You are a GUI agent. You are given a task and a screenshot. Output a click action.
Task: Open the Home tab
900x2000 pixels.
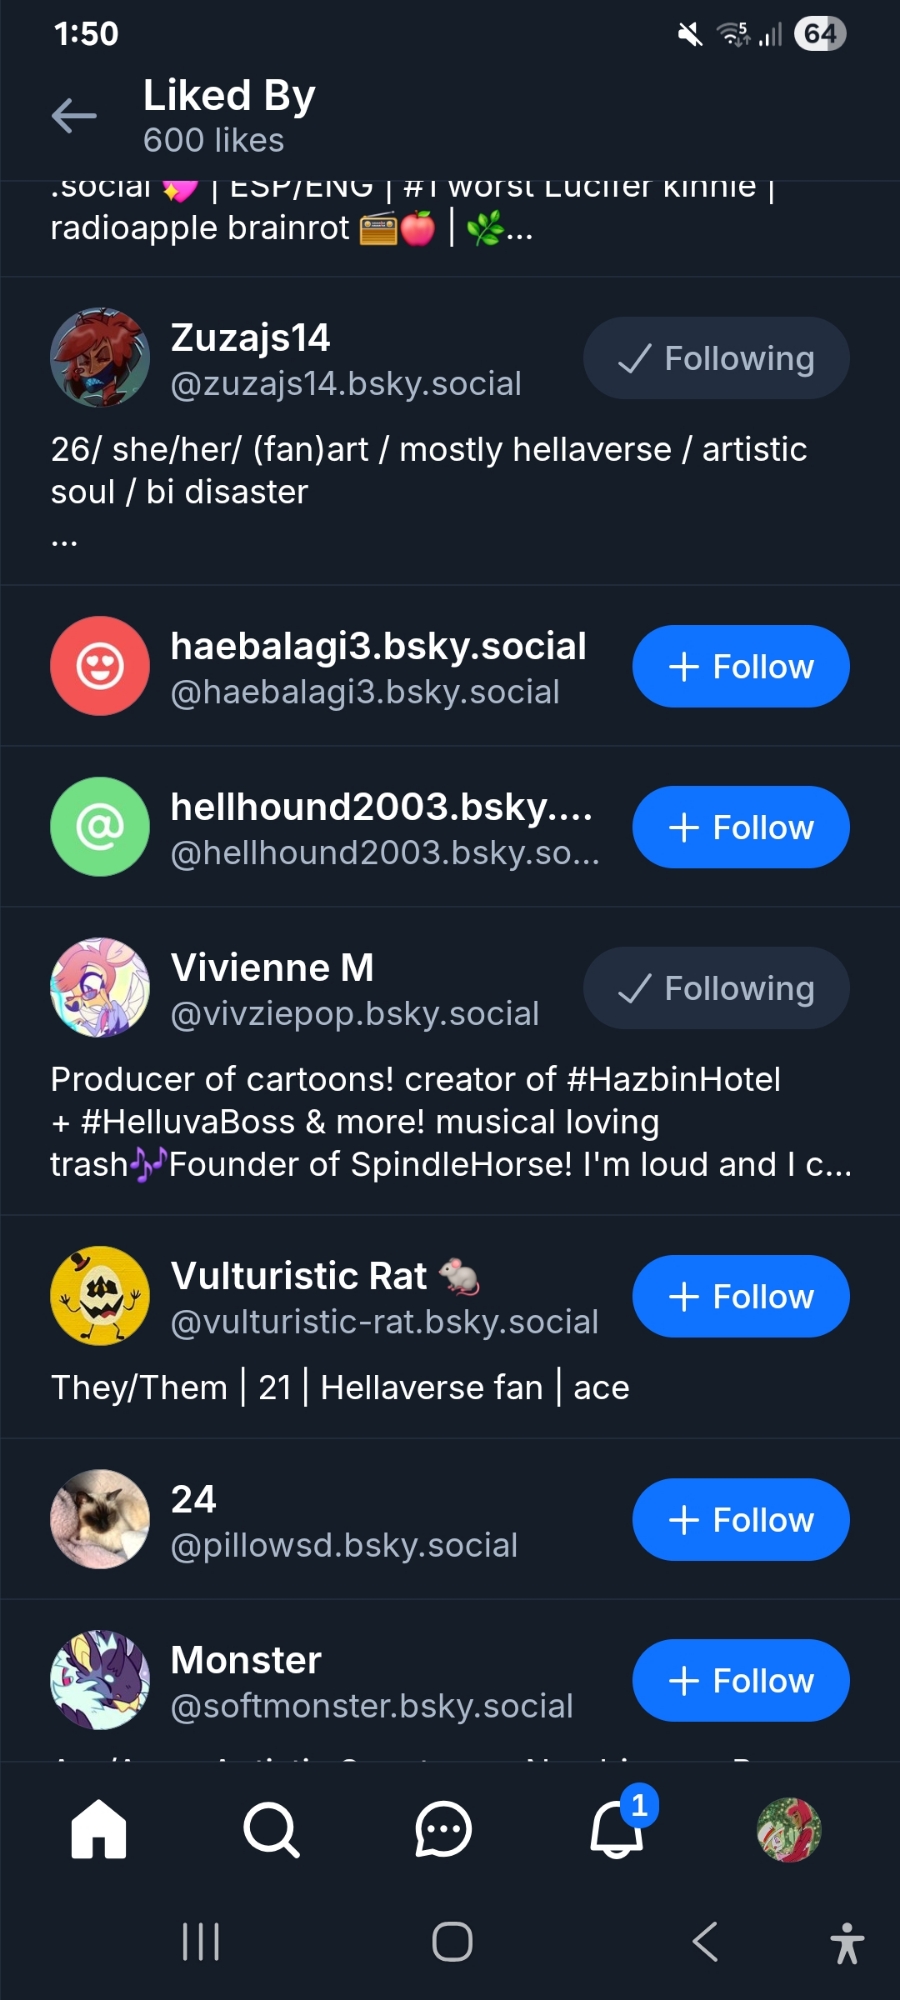pyautogui.click(x=99, y=1829)
